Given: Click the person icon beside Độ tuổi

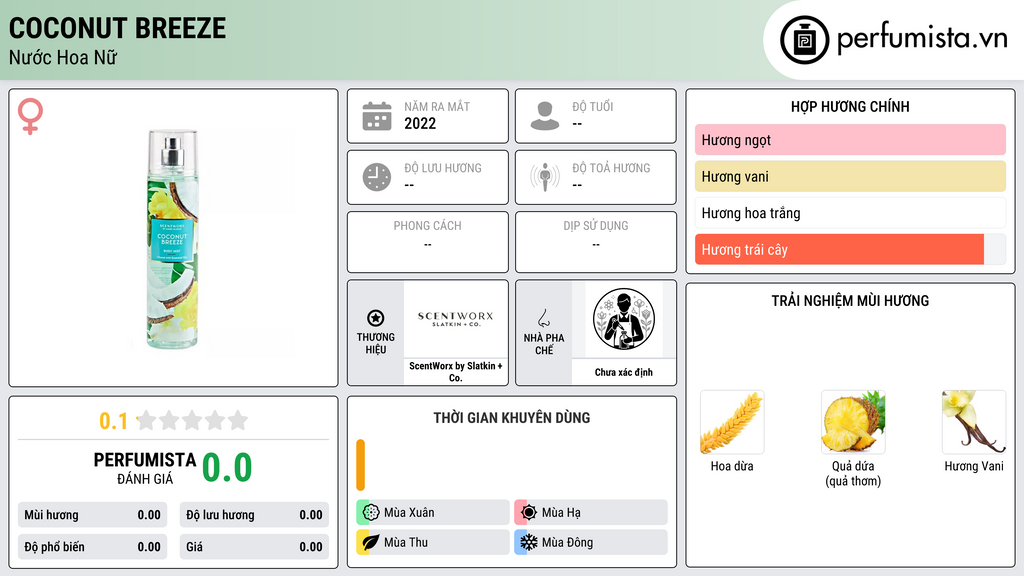Looking at the screenshot, I should (545, 116).
